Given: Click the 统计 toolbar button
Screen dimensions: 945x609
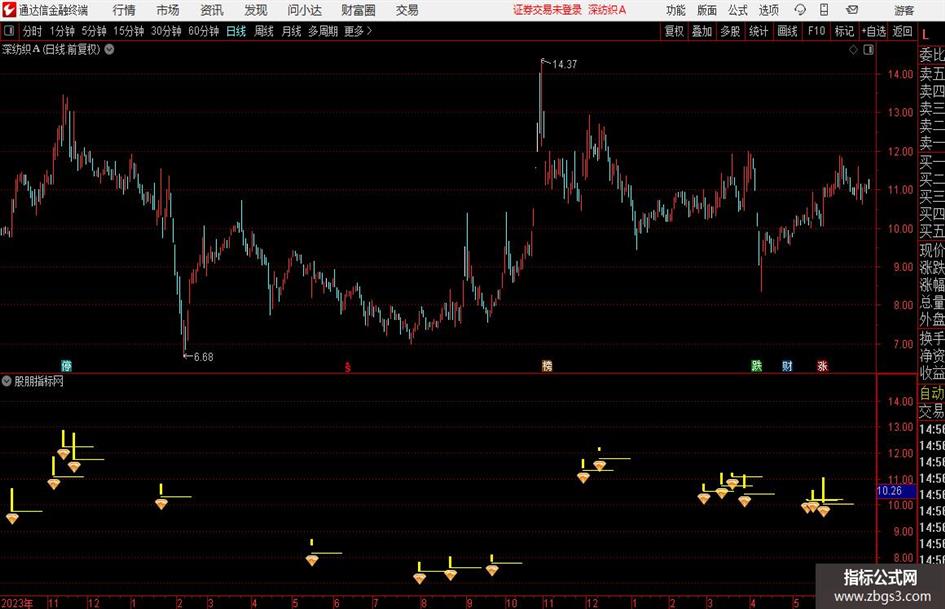Looking at the screenshot, I should point(758,31).
